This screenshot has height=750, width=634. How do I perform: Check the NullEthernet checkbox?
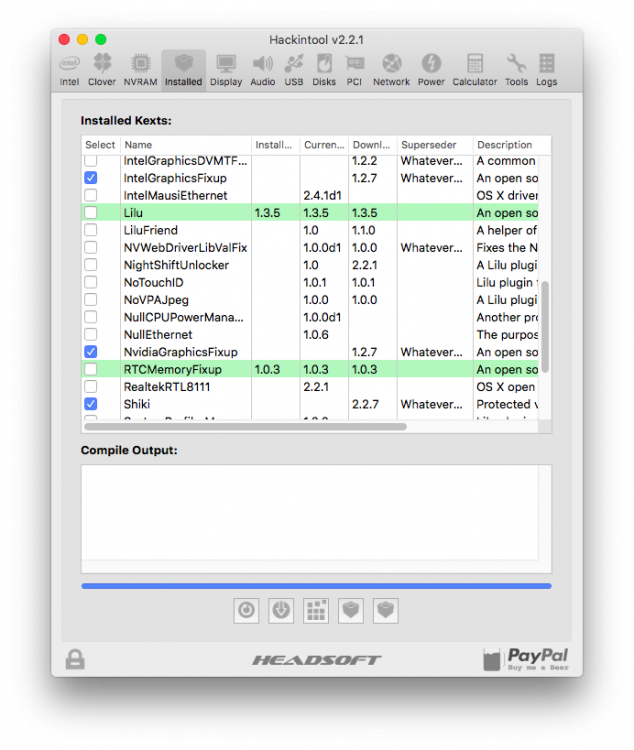90,334
